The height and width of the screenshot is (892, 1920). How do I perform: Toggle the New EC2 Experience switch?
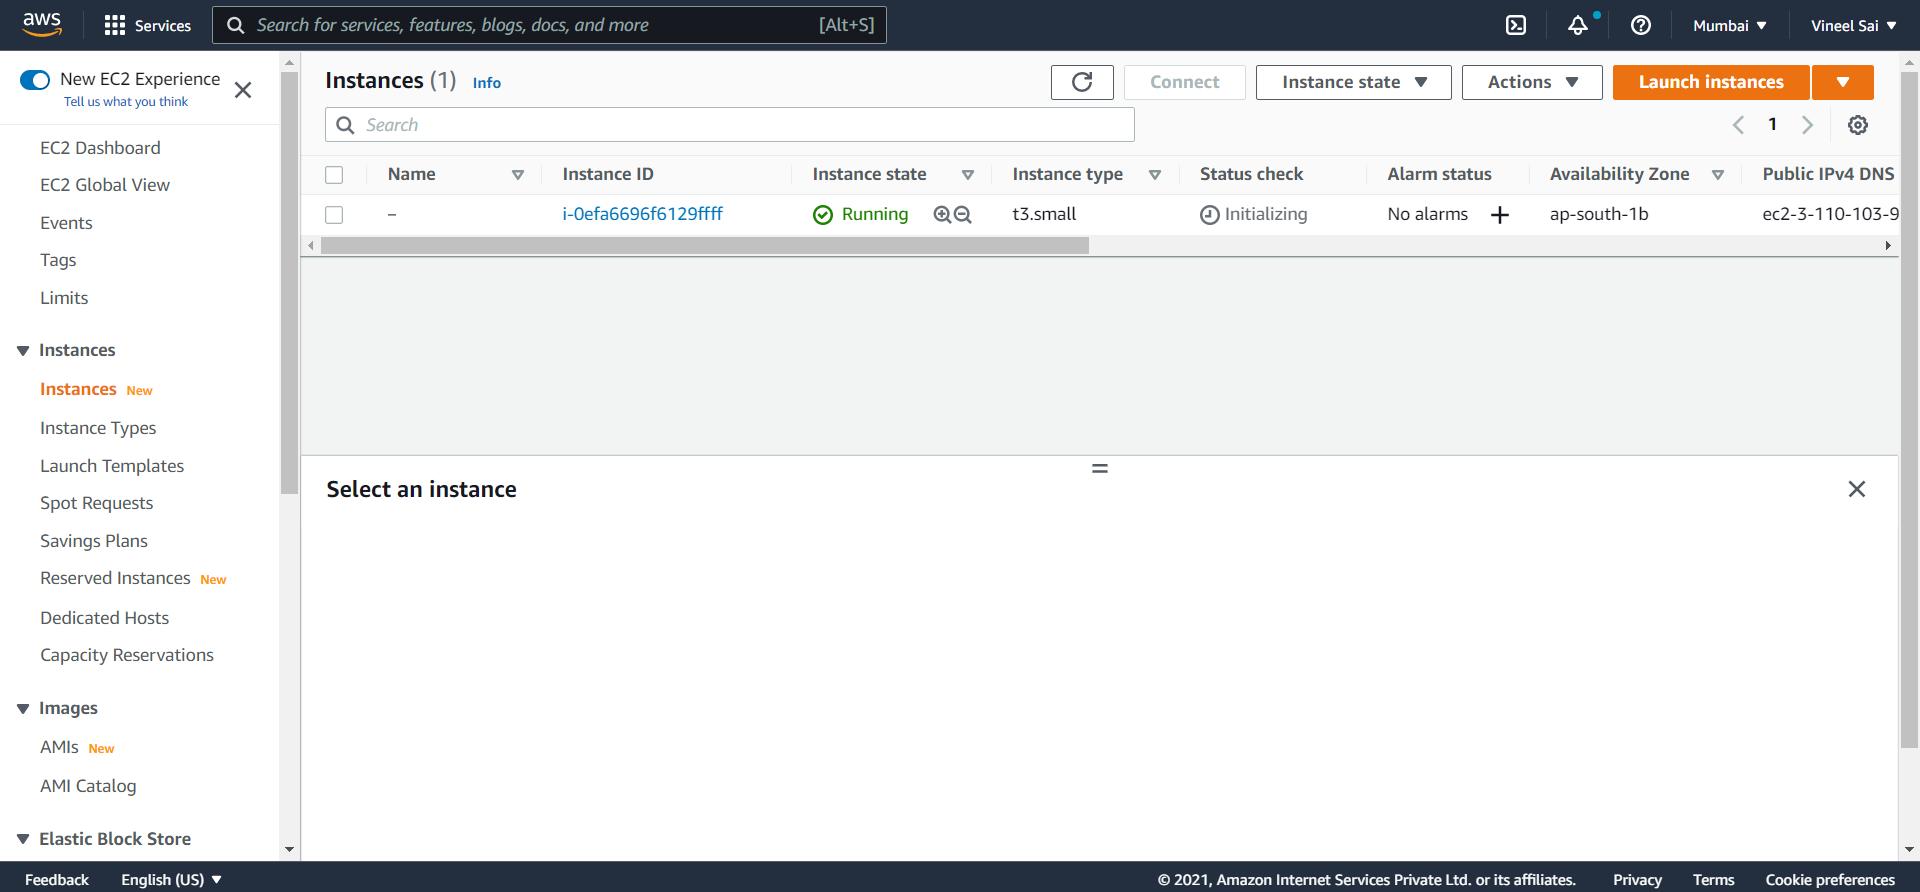(x=35, y=80)
